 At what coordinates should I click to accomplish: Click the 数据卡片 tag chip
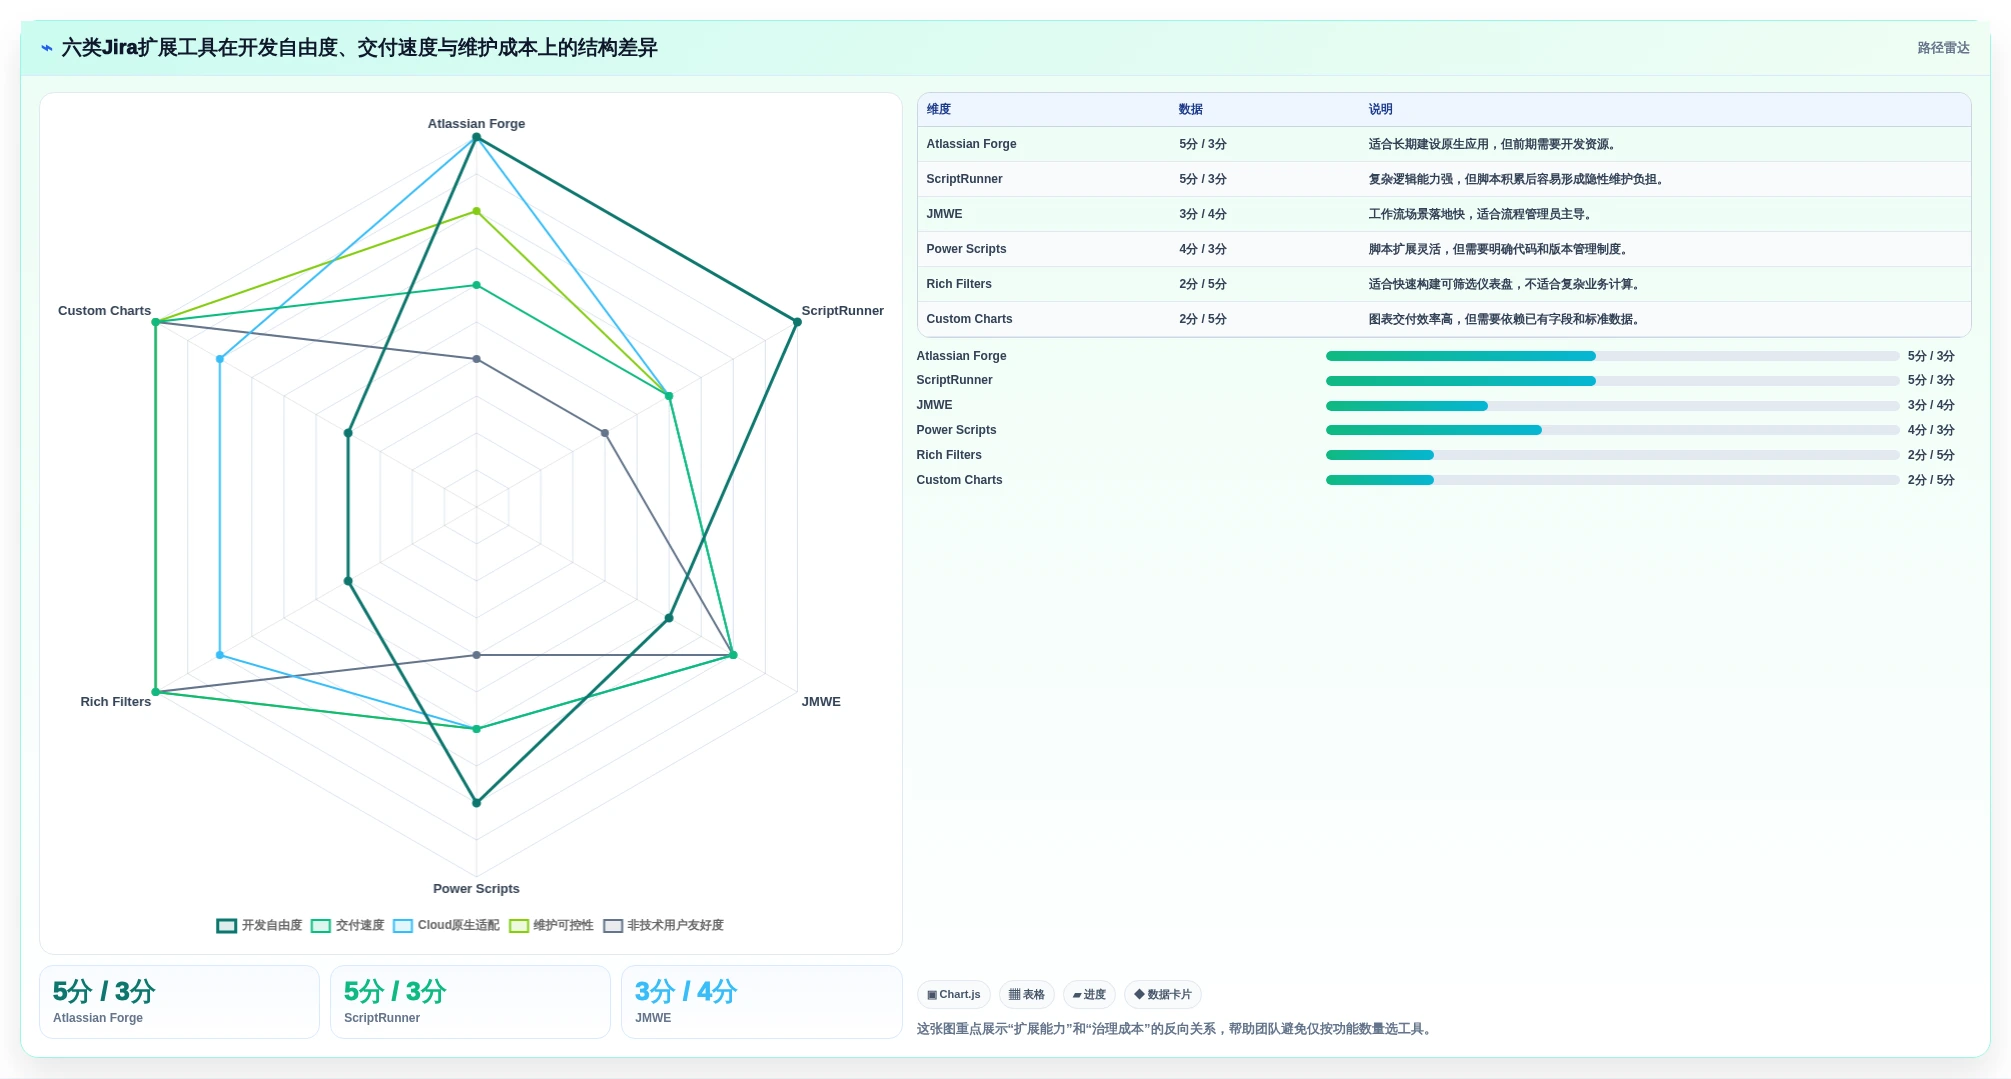(1162, 994)
